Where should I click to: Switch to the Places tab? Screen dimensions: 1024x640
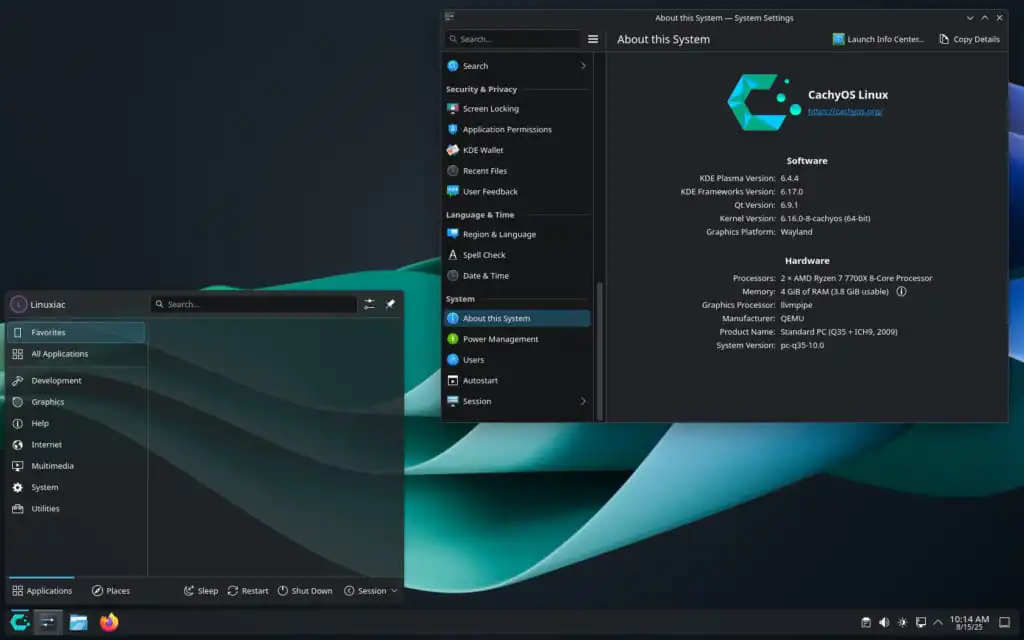[111, 591]
